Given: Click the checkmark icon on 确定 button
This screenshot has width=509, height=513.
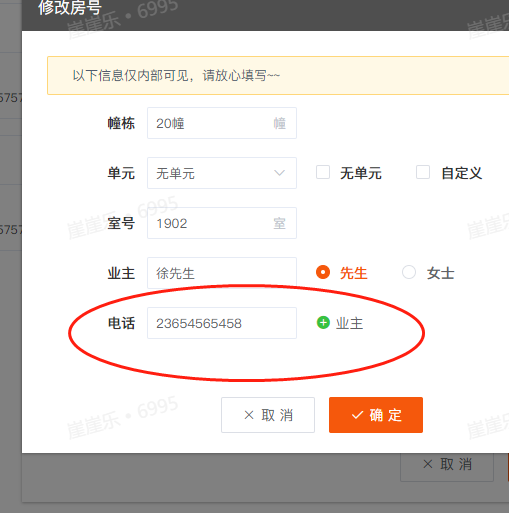Looking at the screenshot, I should pyautogui.click(x=357, y=415).
